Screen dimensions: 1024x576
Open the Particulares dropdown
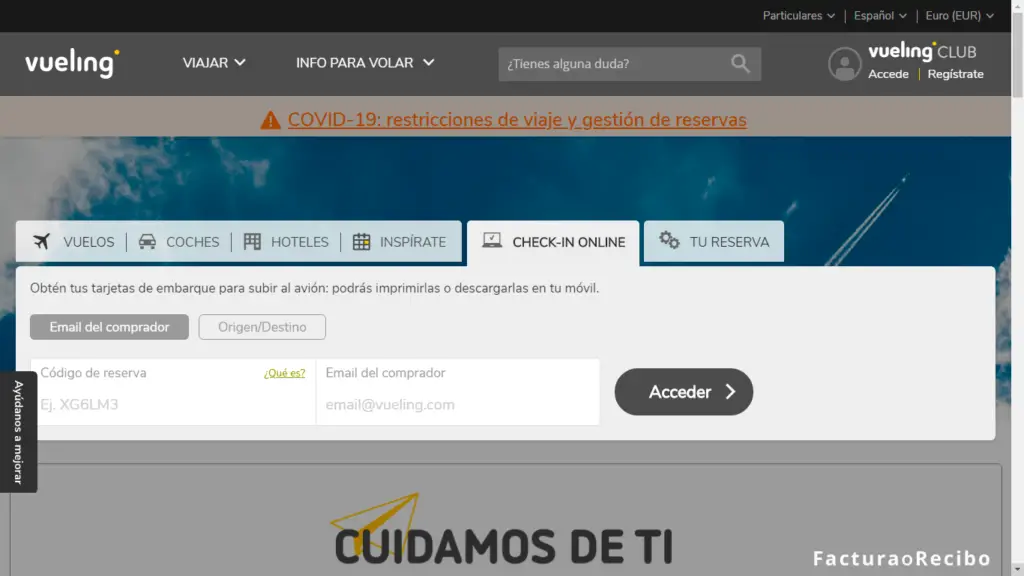(799, 16)
